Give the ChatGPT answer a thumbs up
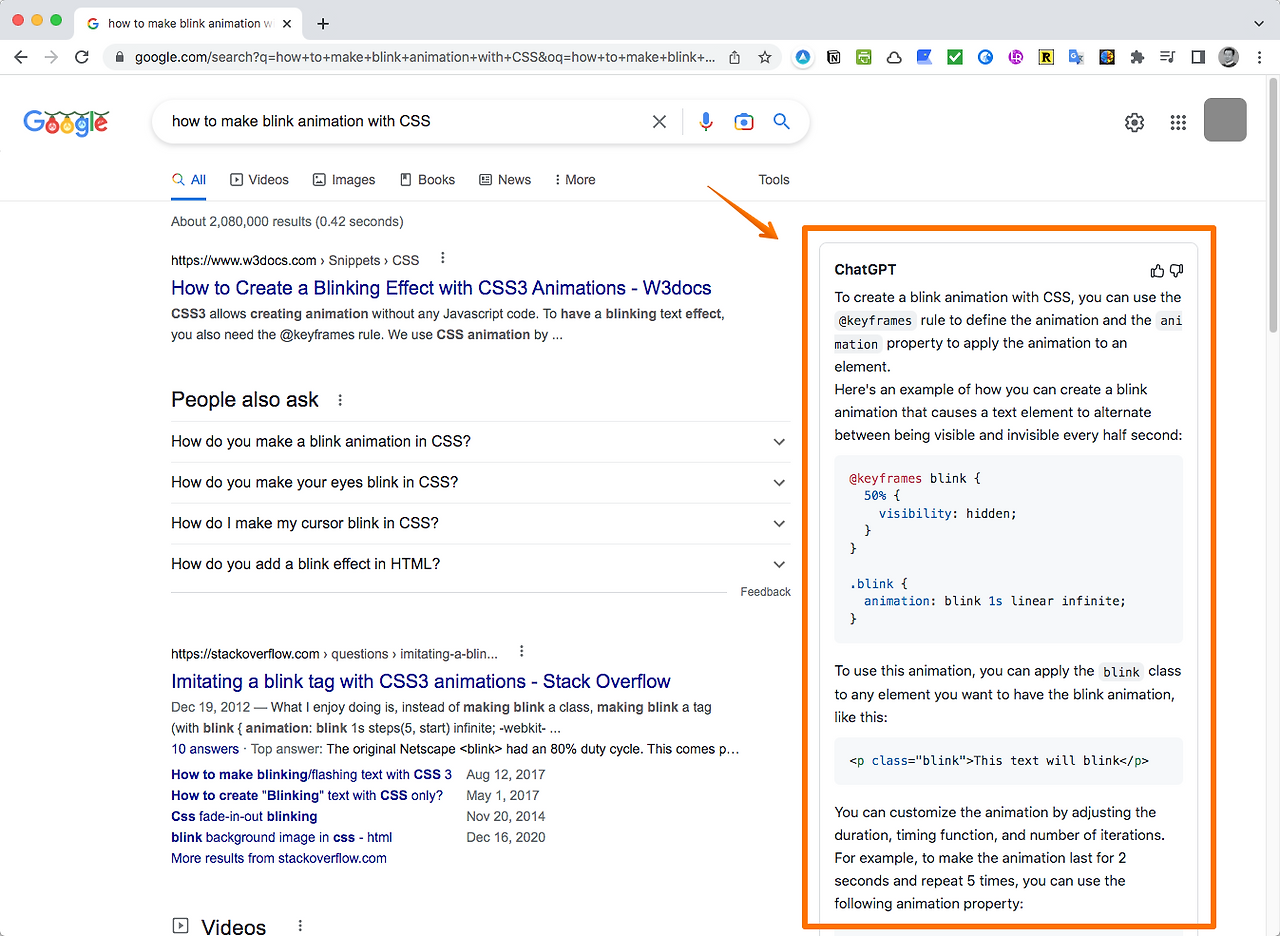1280x936 pixels. click(1158, 270)
